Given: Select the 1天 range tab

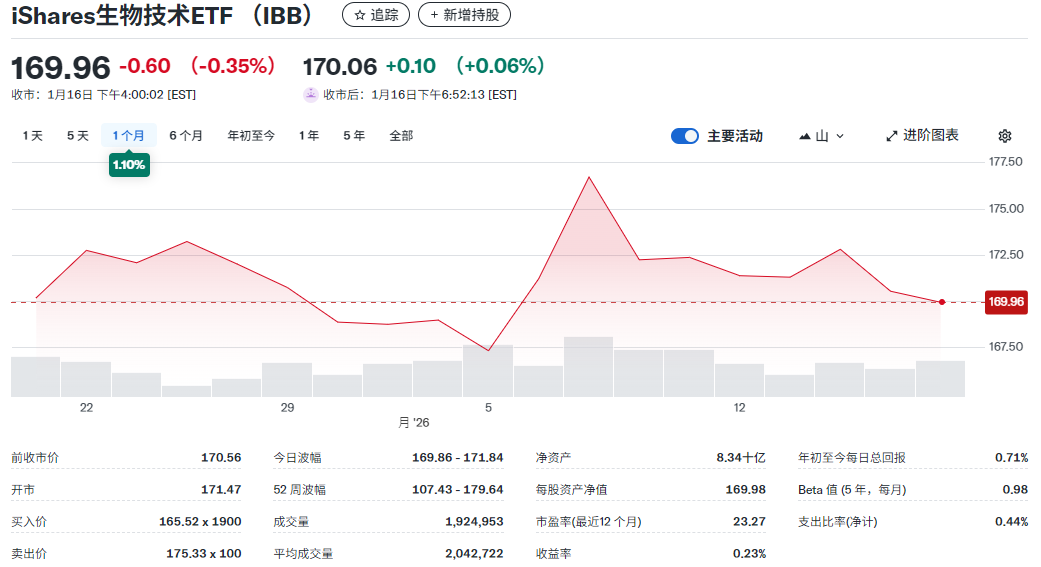Looking at the screenshot, I should pos(33,135).
